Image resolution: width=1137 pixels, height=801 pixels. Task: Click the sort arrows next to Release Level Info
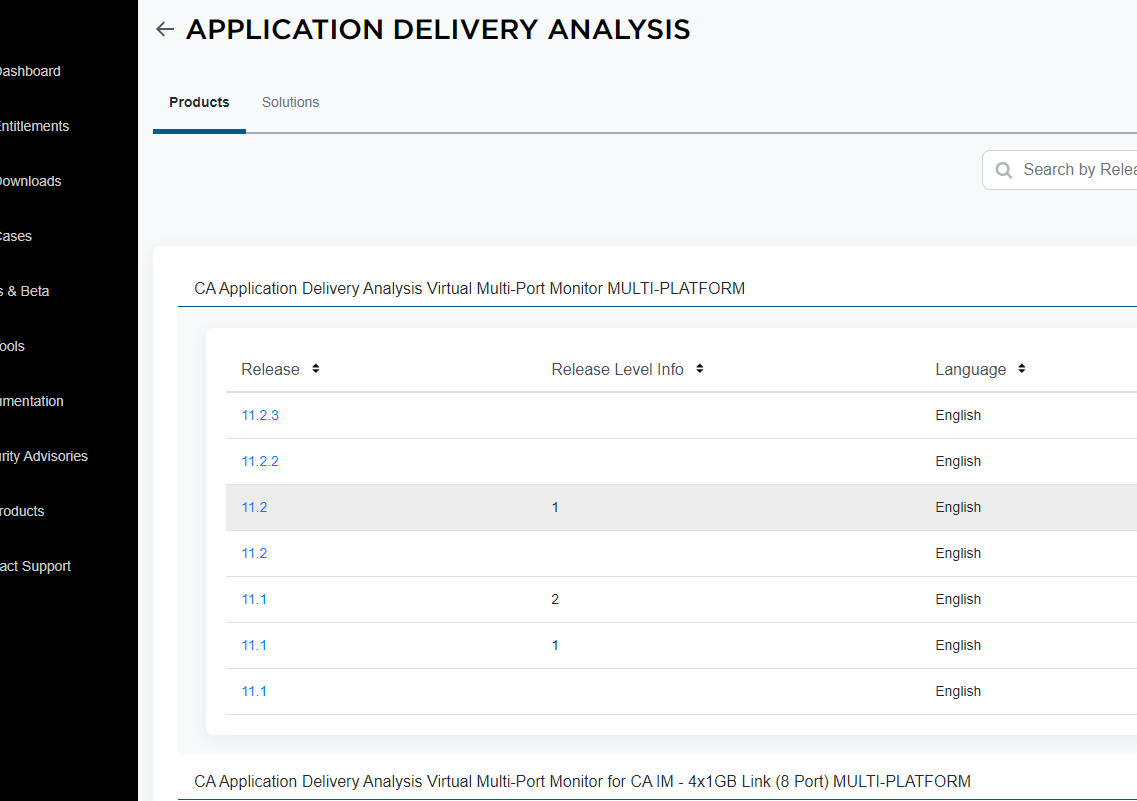[x=699, y=369]
